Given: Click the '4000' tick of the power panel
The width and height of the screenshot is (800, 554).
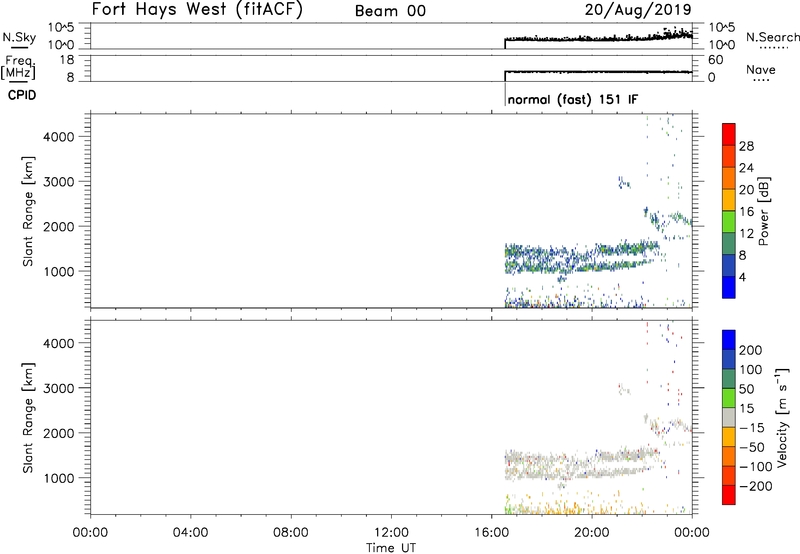Looking at the screenshot, I should point(59,137).
